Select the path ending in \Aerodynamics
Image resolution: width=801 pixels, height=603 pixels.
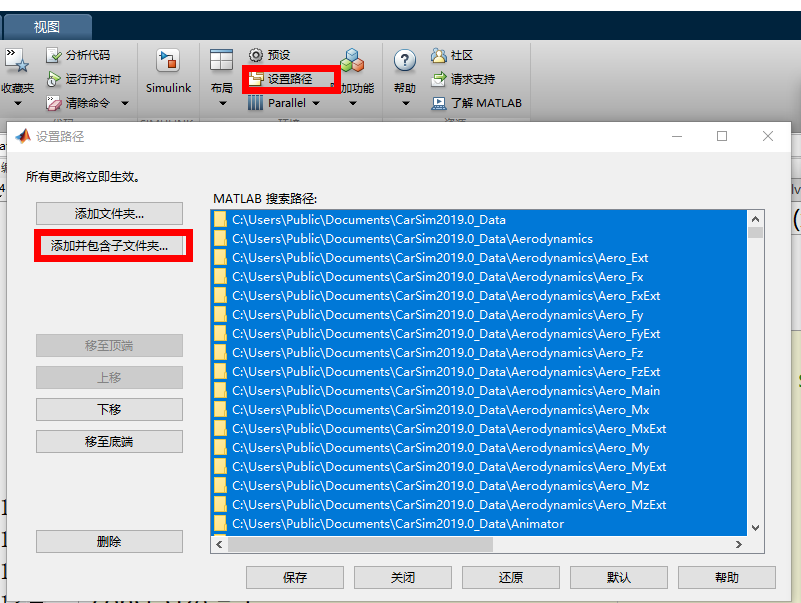[479, 239]
